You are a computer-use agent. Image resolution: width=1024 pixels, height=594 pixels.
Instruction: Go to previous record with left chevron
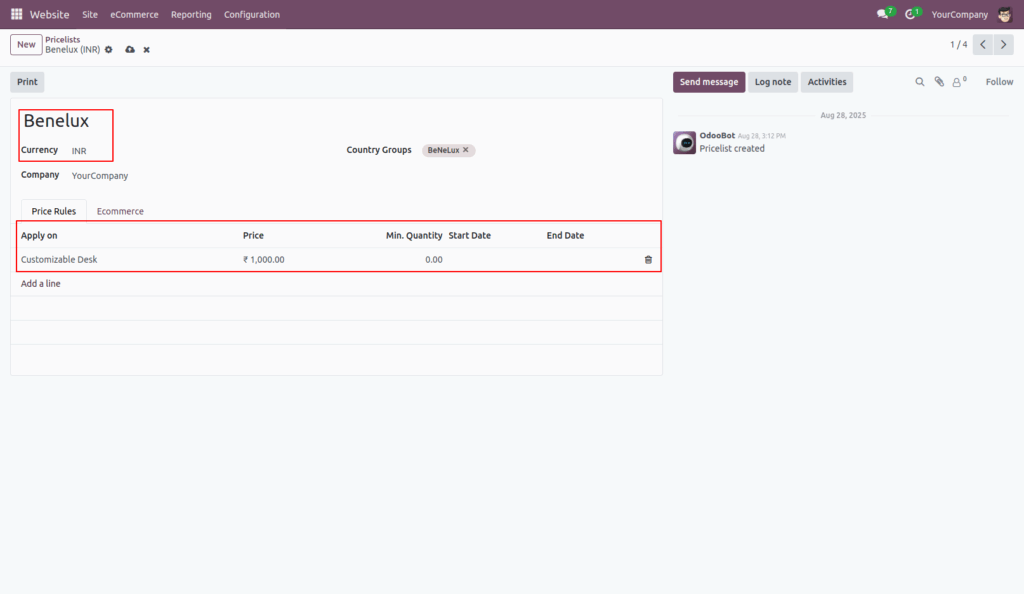981,44
